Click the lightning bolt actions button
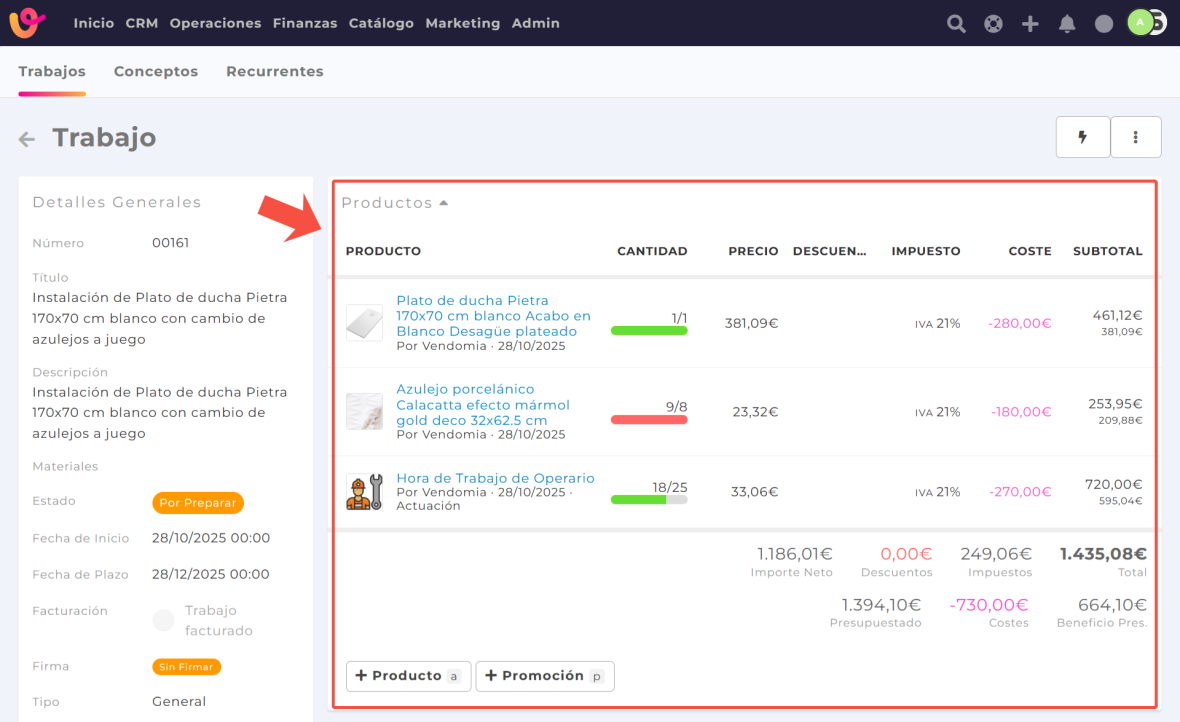This screenshot has width=1180, height=722. (x=1082, y=137)
